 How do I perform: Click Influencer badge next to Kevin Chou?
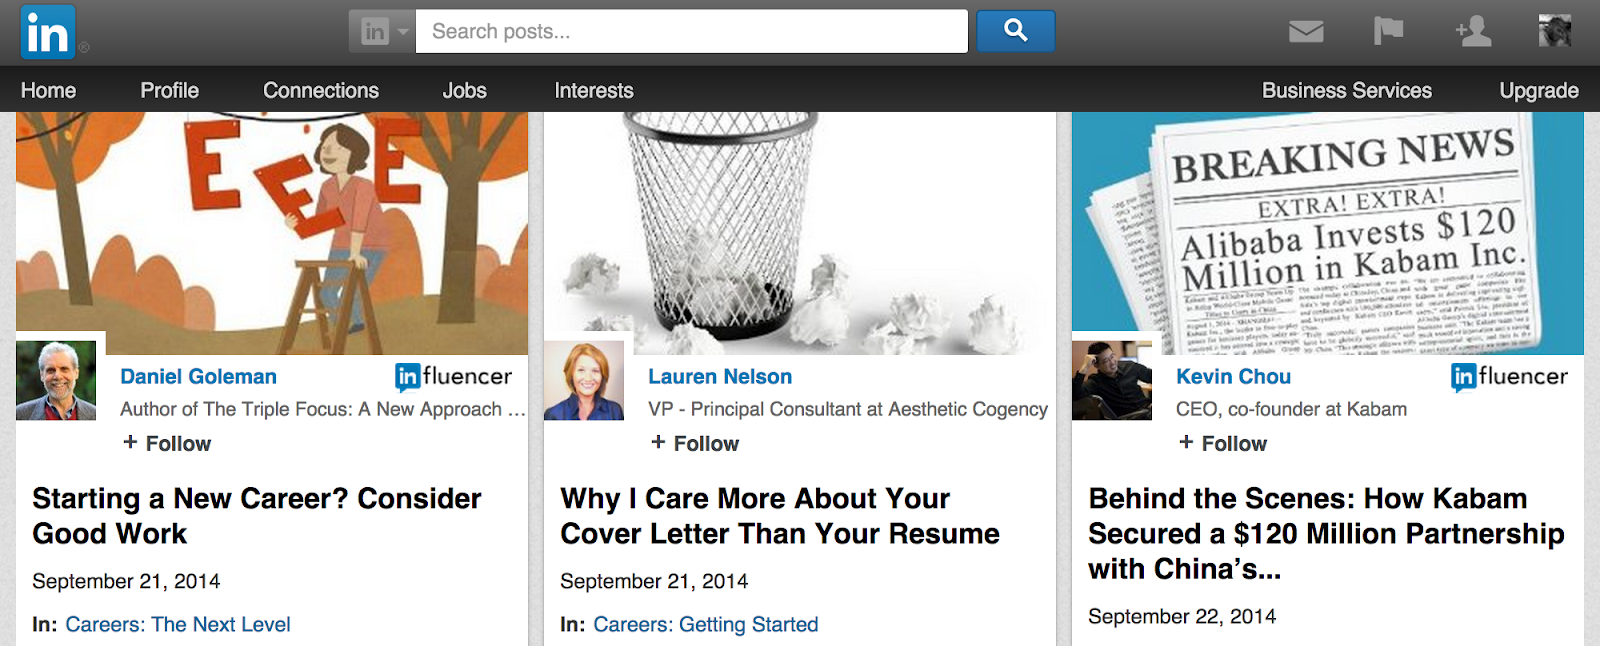click(1509, 377)
